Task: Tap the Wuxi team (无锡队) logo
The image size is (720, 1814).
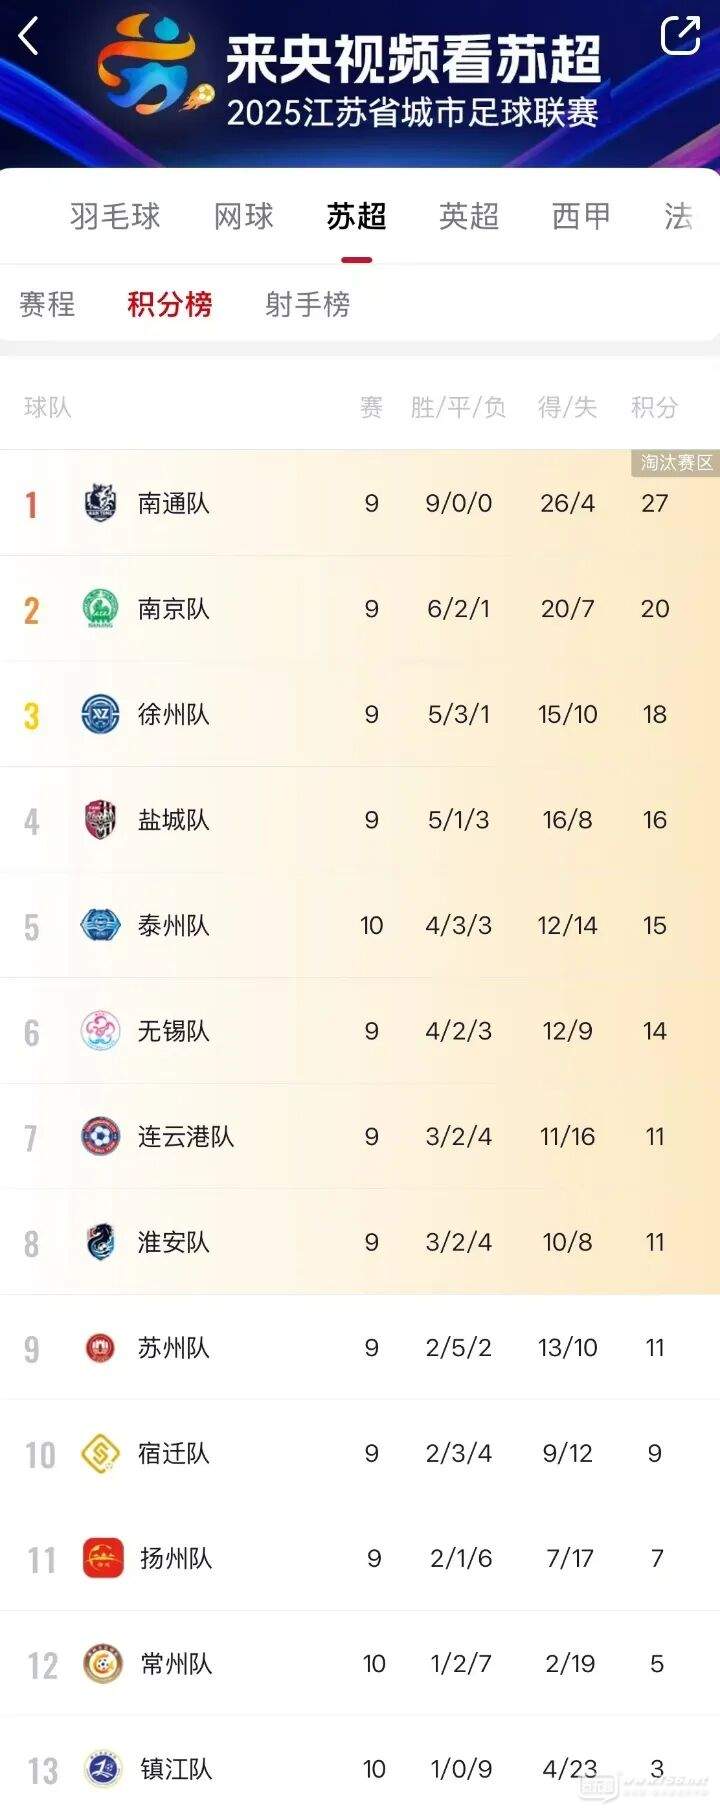Action: point(101,1031)
